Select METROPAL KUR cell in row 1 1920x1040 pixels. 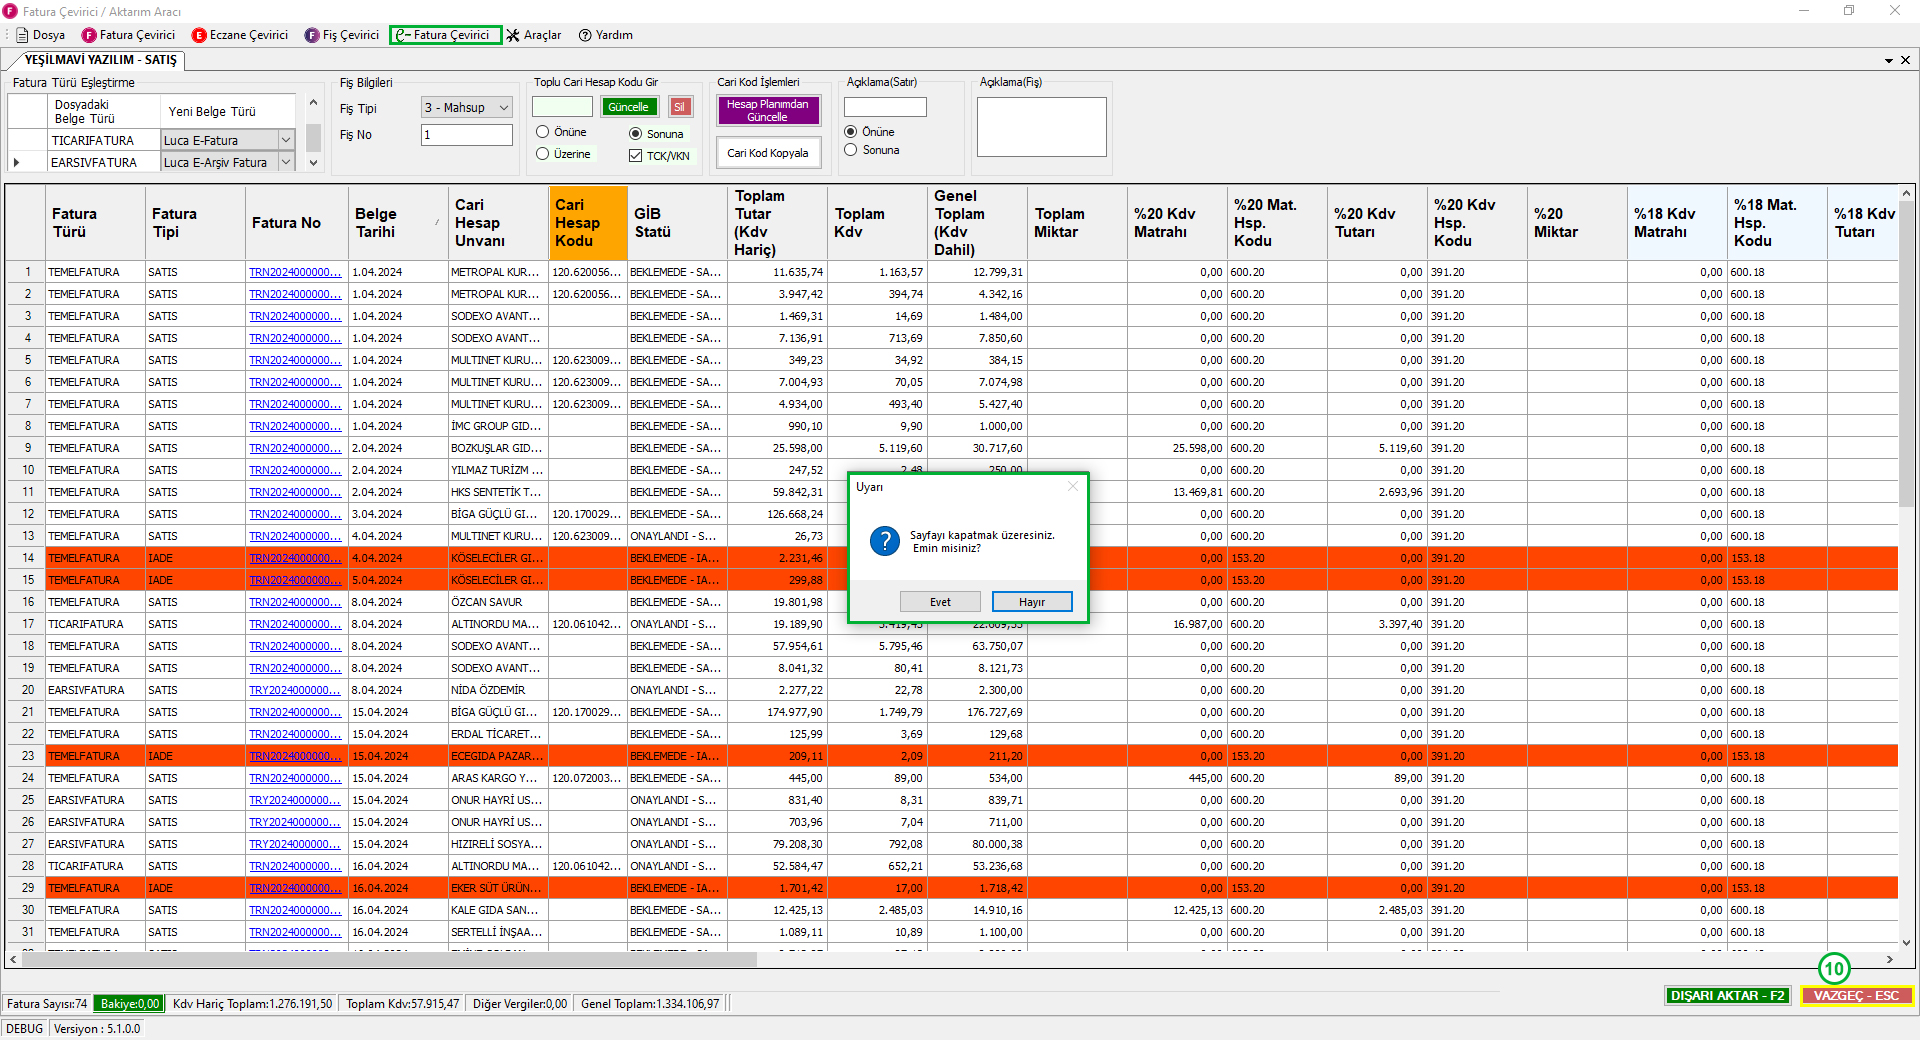tap(497, 272)
